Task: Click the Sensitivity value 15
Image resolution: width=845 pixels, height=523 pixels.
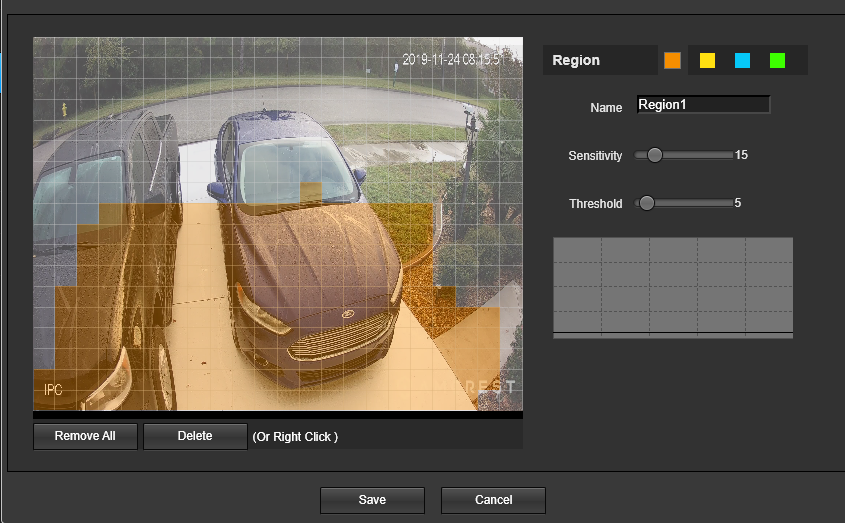Action: [742, 155]
